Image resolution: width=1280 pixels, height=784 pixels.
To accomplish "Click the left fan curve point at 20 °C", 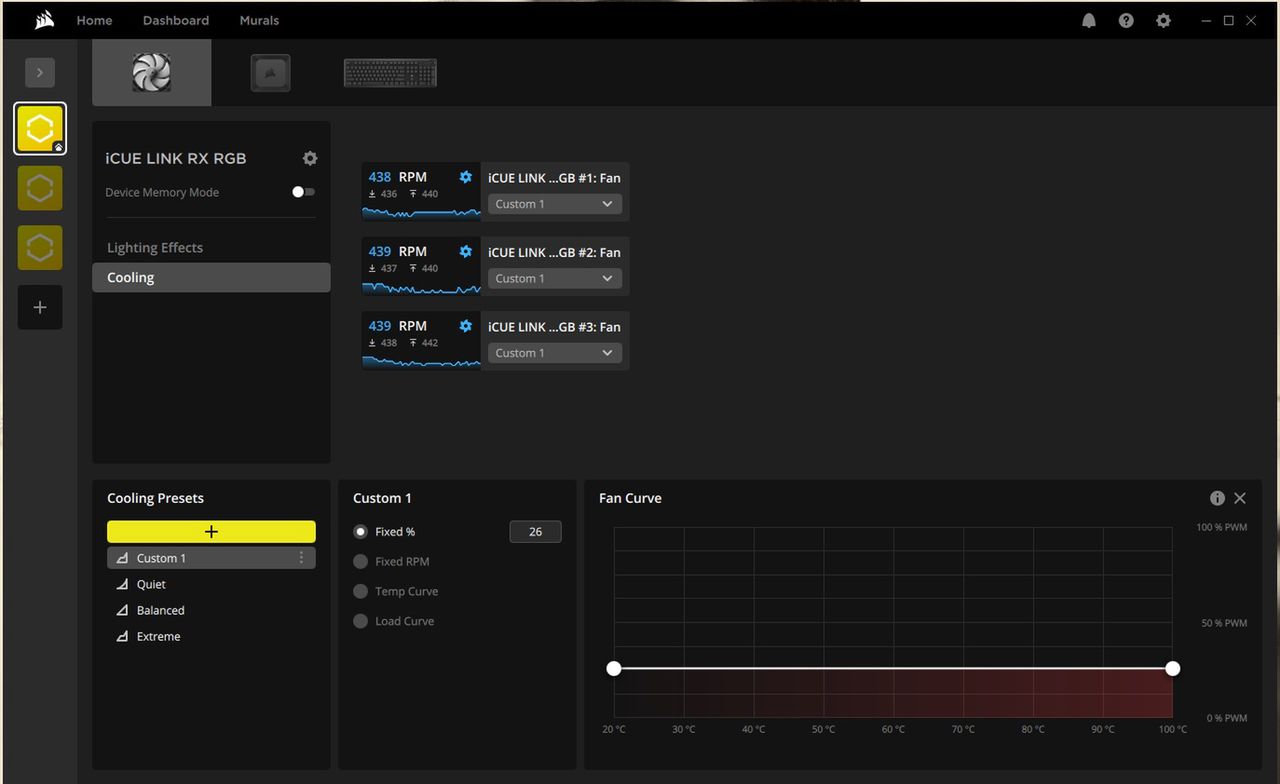I will (x=614, y=668).
